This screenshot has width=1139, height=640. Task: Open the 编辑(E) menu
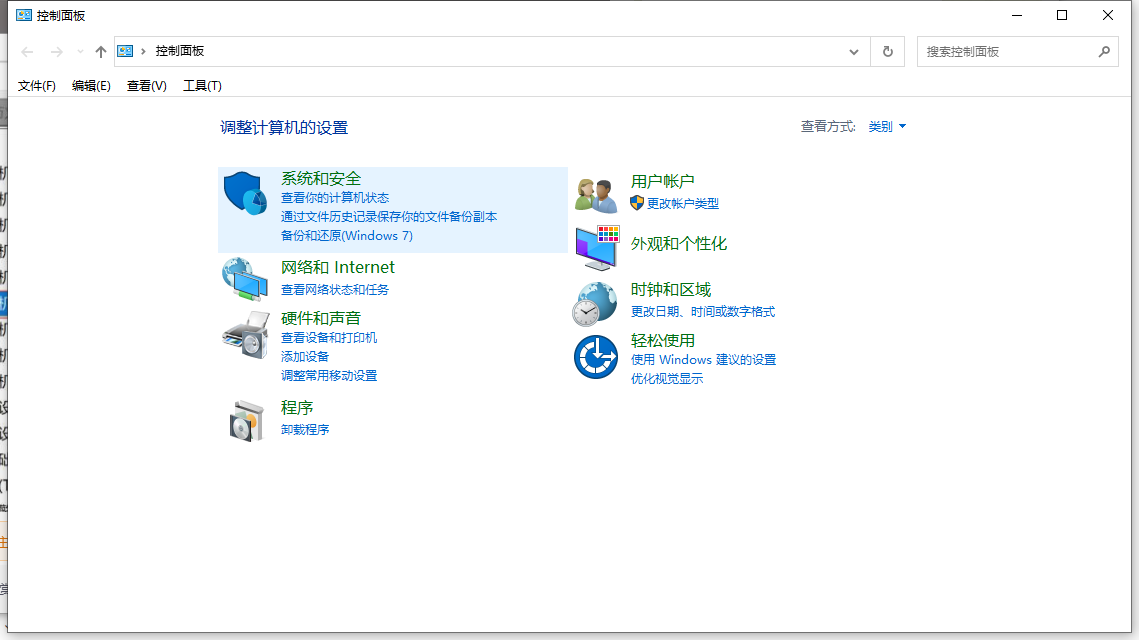(x=91, y=86)
